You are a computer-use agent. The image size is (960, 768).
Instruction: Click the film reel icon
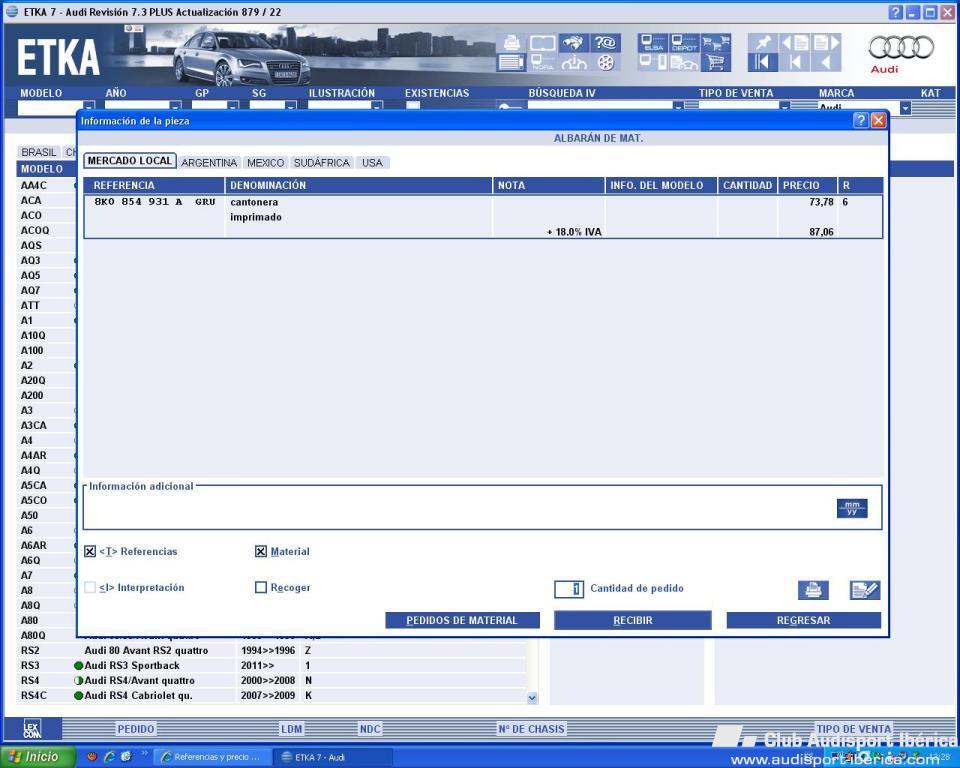605,62
